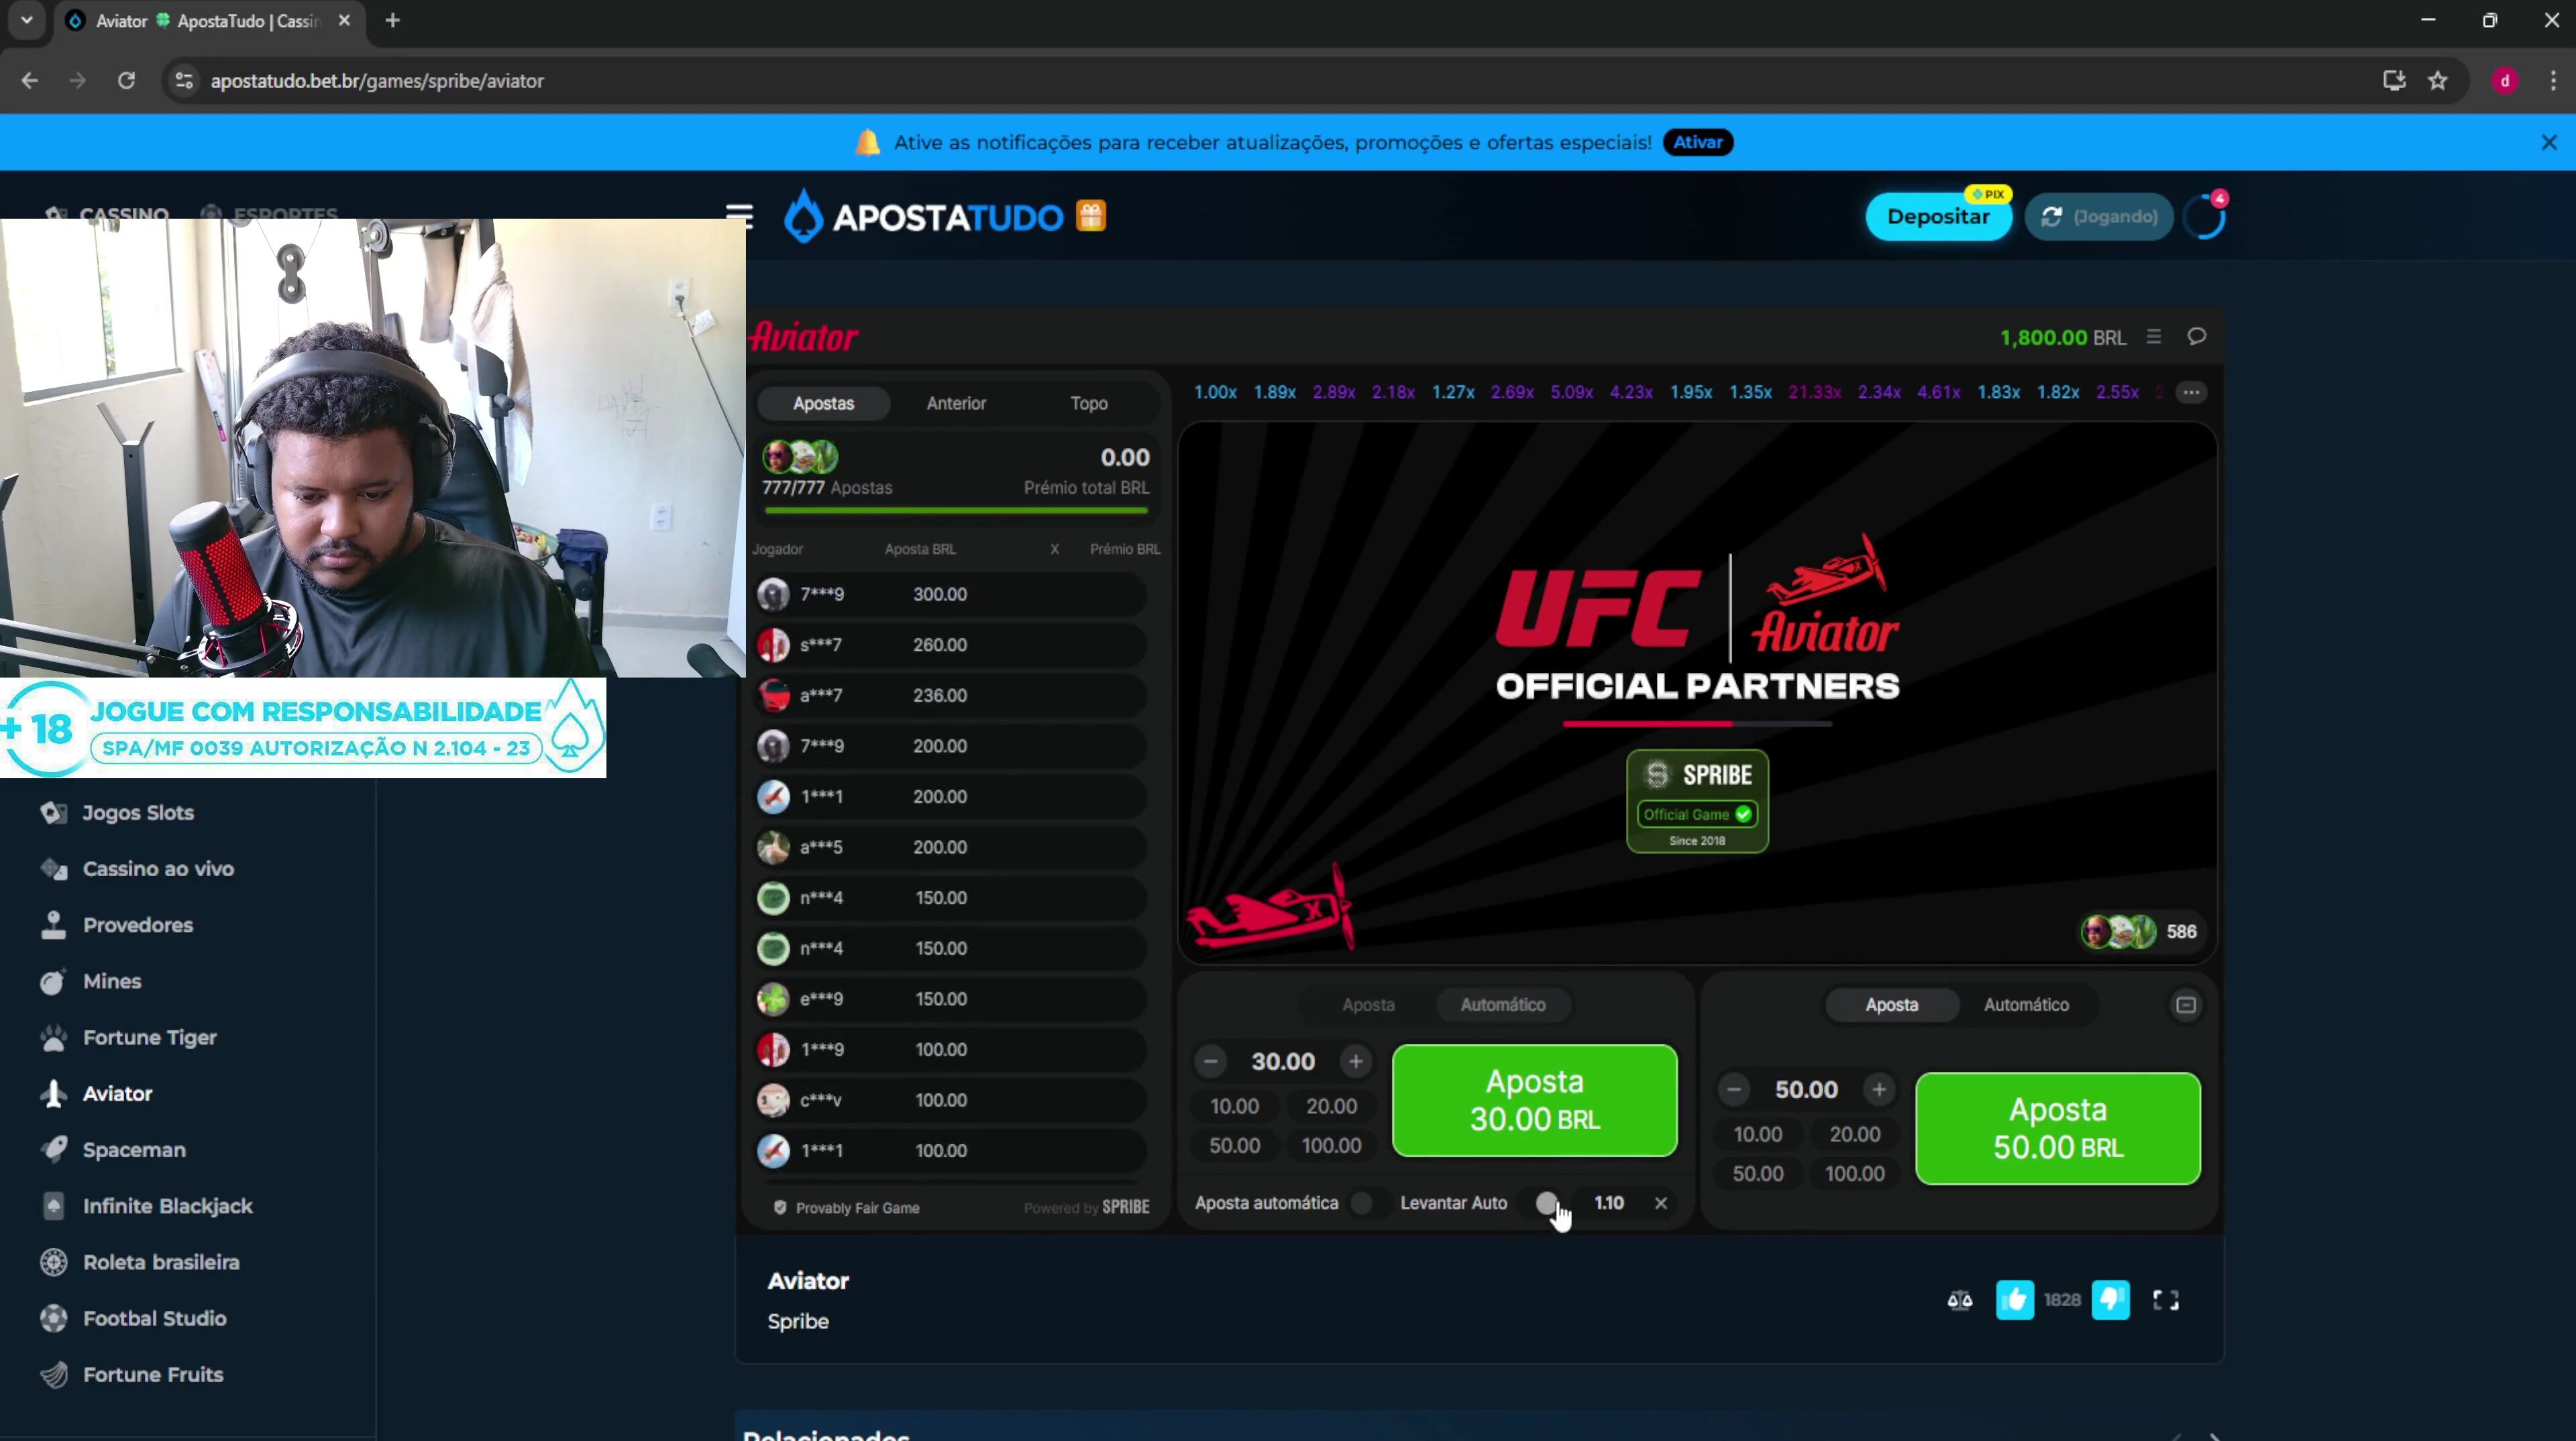This screenshot has width=2576, height=1441.
Task: Open a new browser tab
Action: tap(393, 20)
